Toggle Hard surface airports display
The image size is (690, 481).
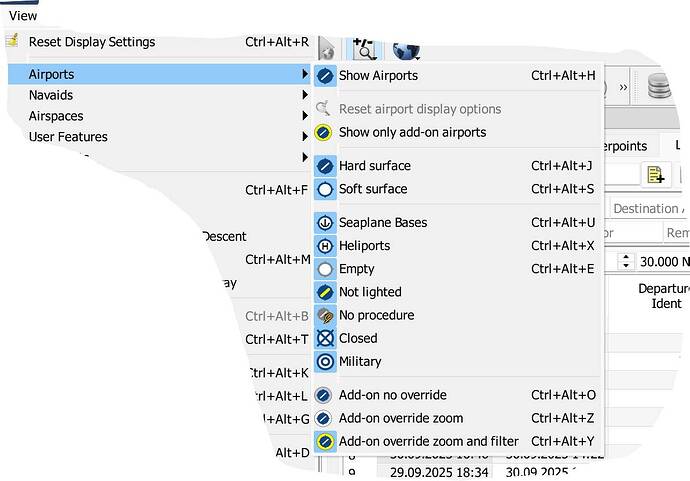[x=374, y=166]
